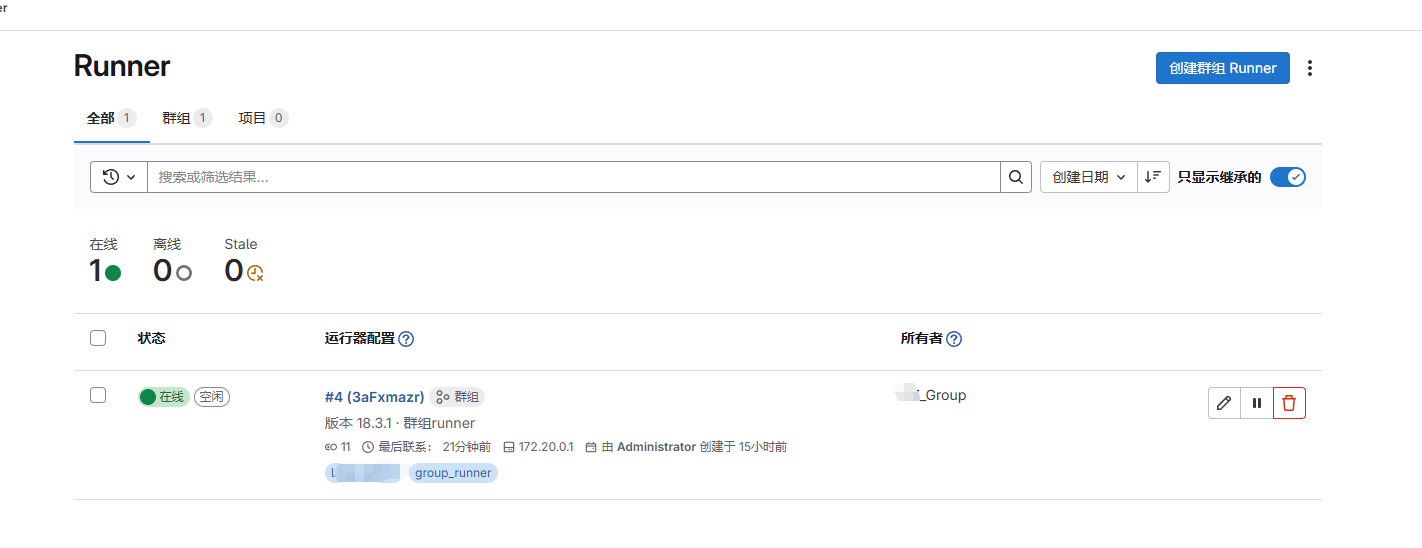
Task: Click the 版本 18.3.1 · 群组runner text
Action: coord(400,423)
